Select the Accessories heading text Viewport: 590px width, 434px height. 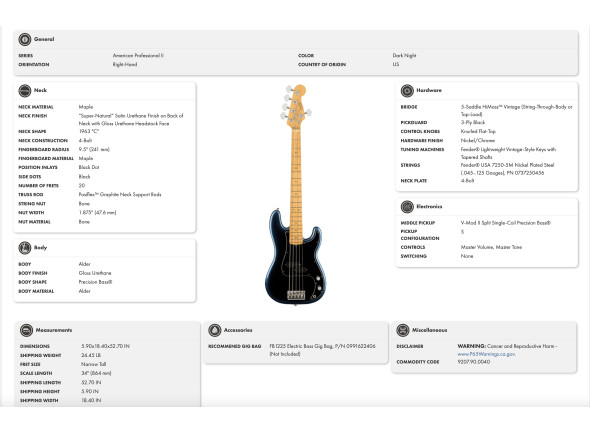pyautogui.click(x=238, y=330)
